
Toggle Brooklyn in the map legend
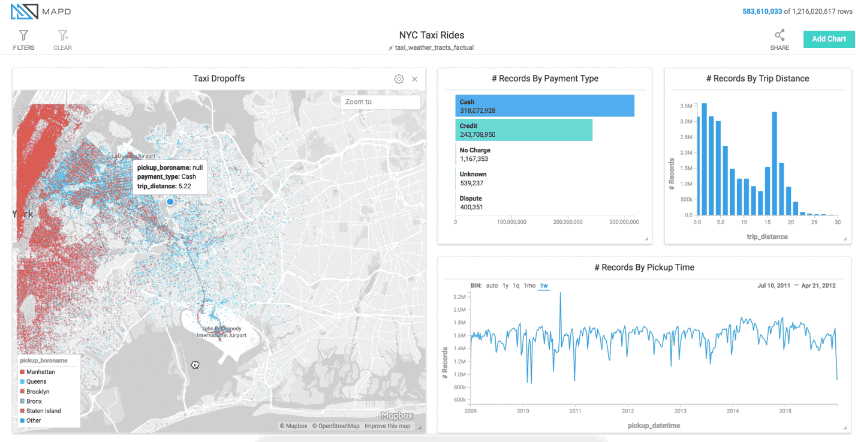(34, 392)
